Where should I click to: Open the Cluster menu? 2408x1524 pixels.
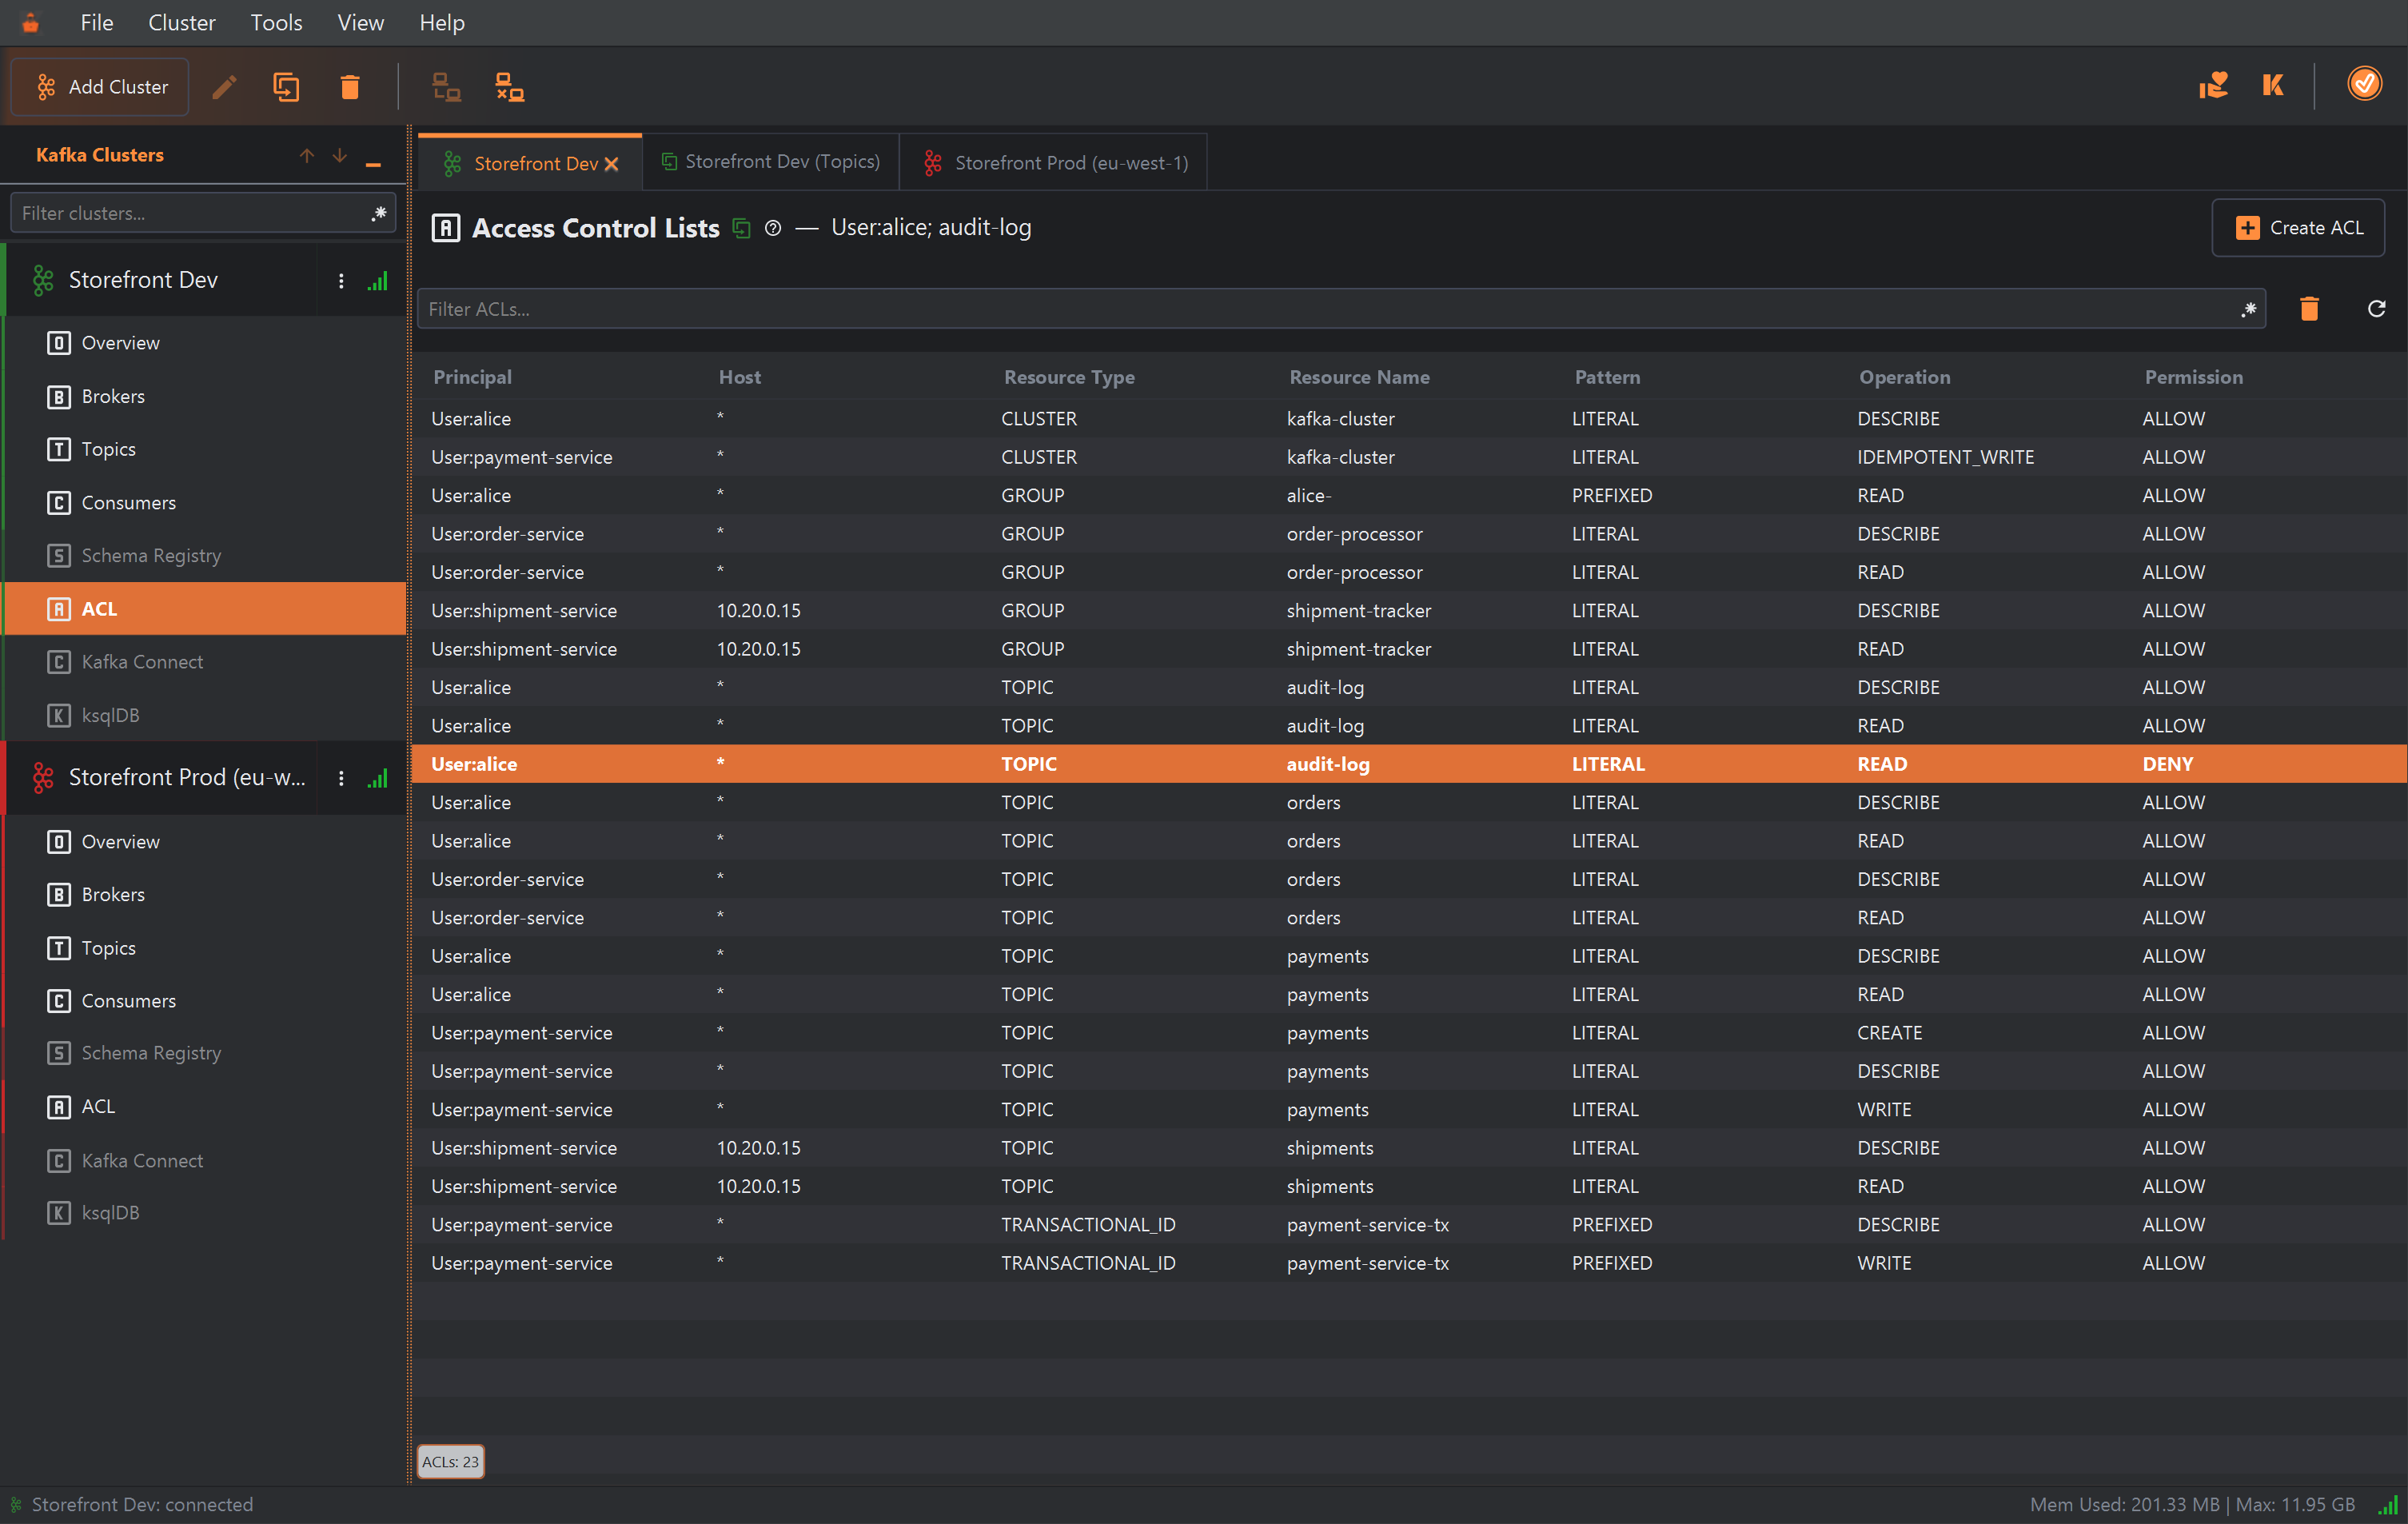181,22
